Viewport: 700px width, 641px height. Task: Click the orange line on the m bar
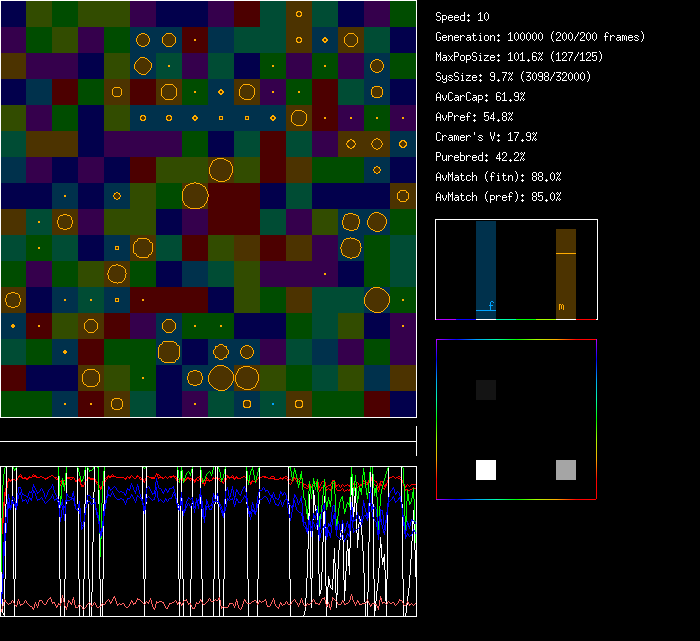click(566, 254)
